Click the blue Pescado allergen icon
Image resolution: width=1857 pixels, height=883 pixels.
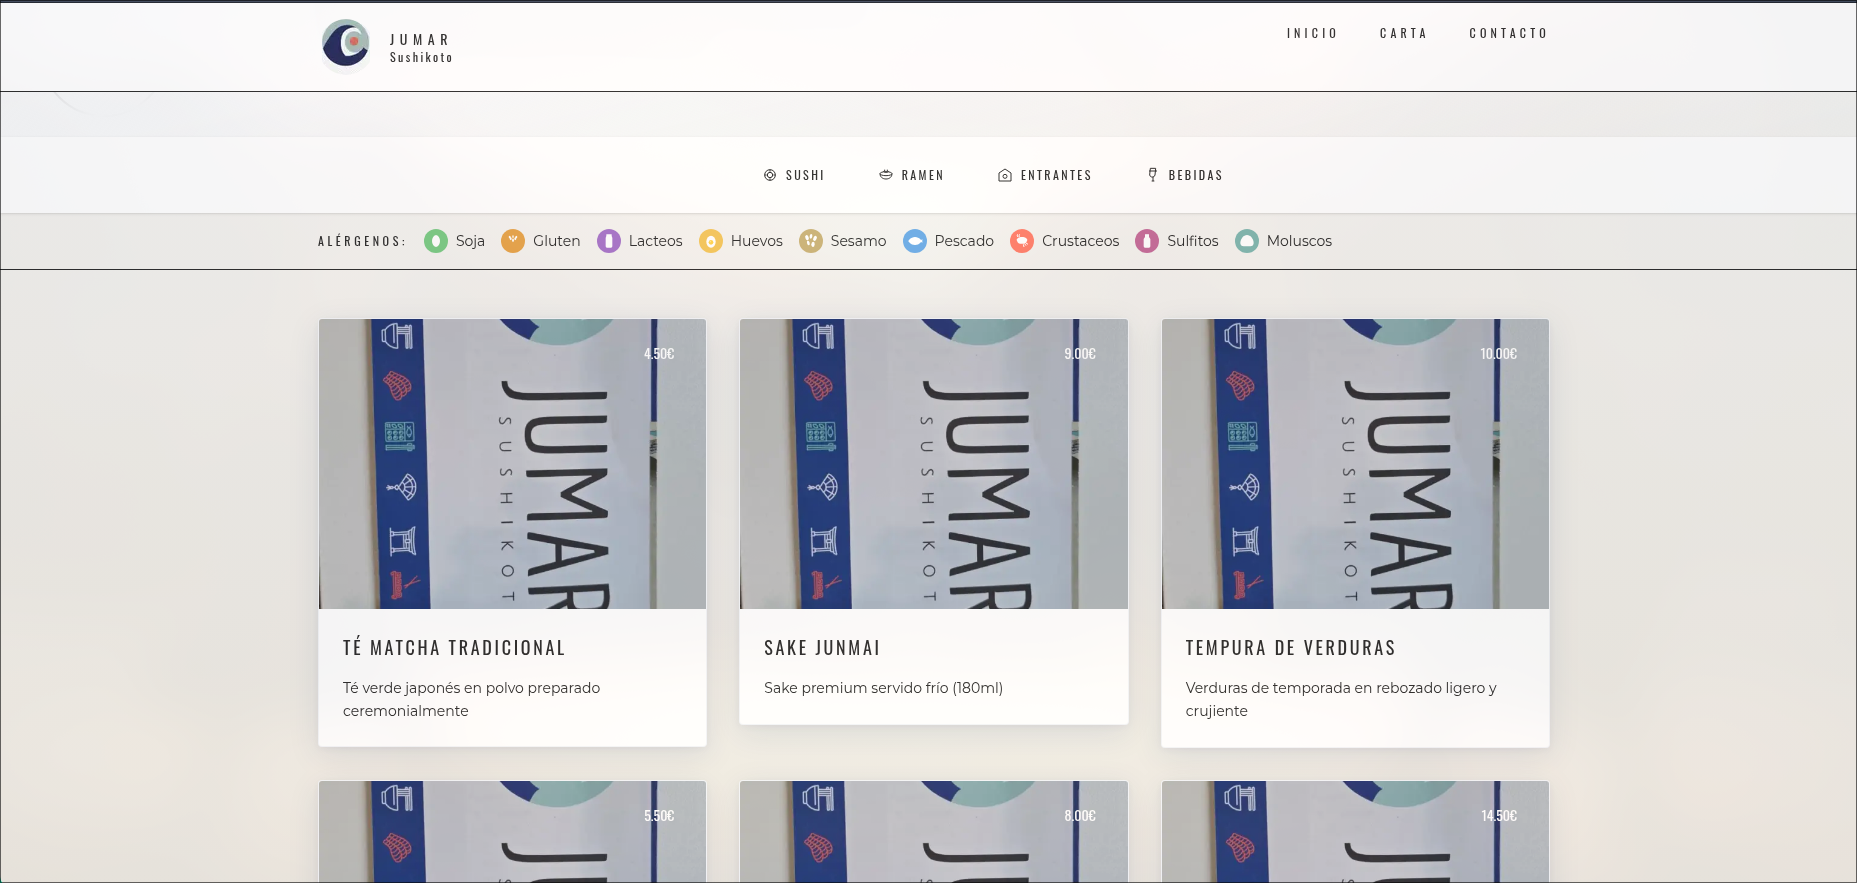click(x=915, y=241)
